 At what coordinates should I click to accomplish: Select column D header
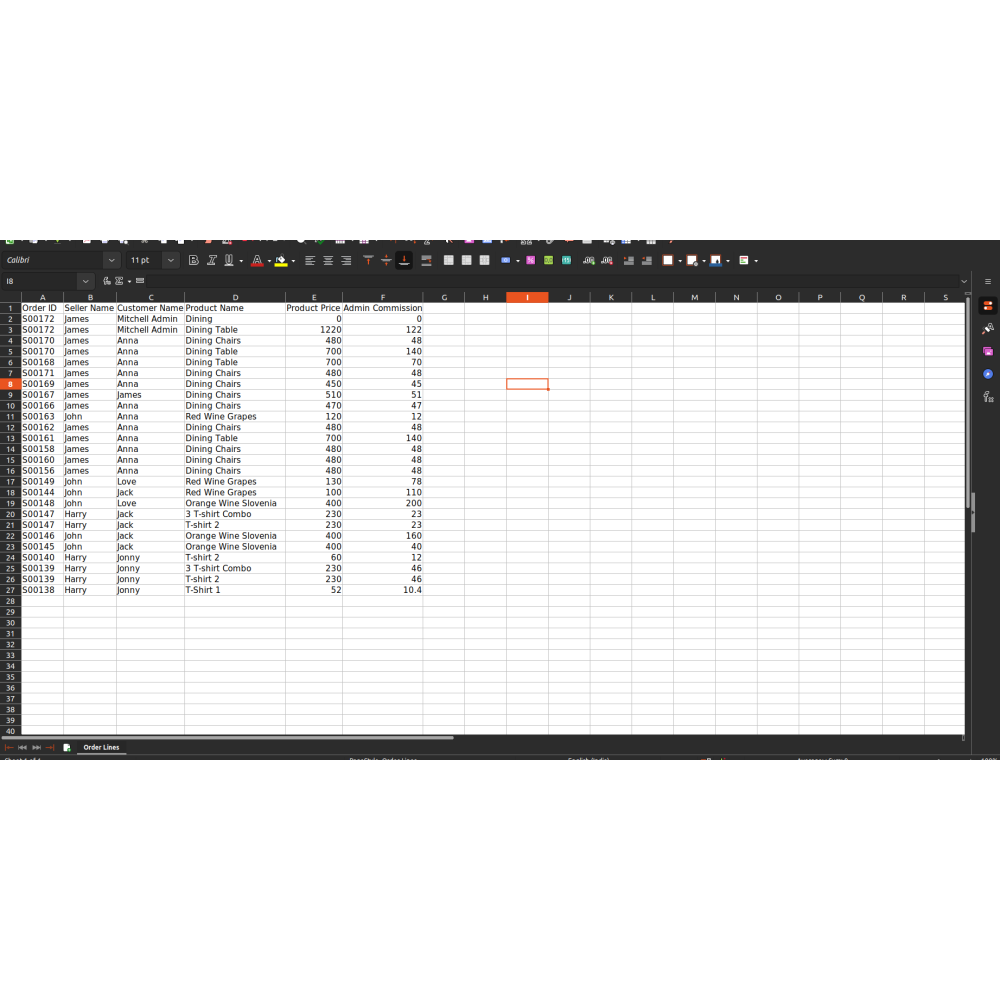point(235,297)
